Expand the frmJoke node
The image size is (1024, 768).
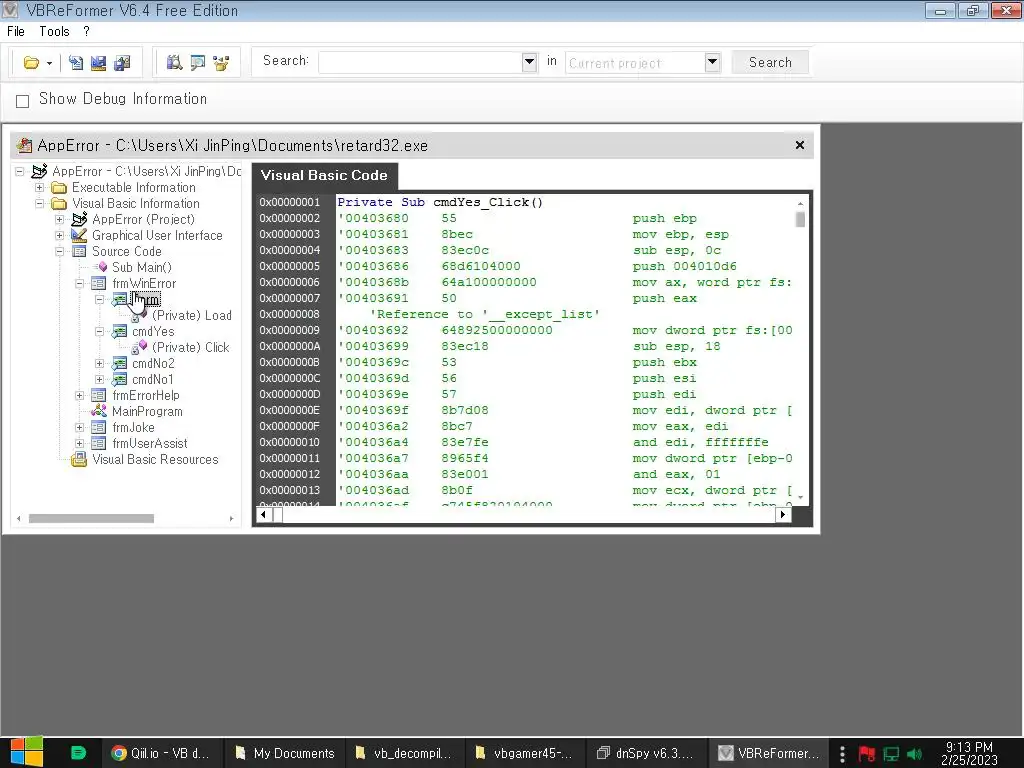coord(80,428)
